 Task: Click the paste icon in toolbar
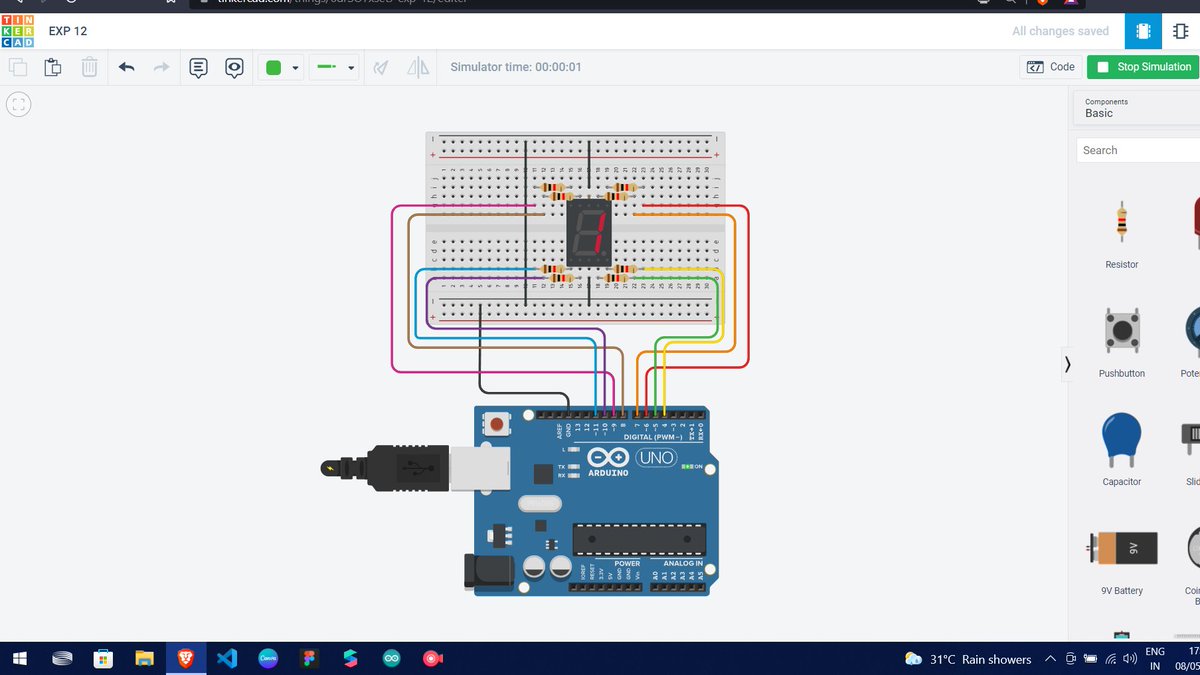pos(53,67)
